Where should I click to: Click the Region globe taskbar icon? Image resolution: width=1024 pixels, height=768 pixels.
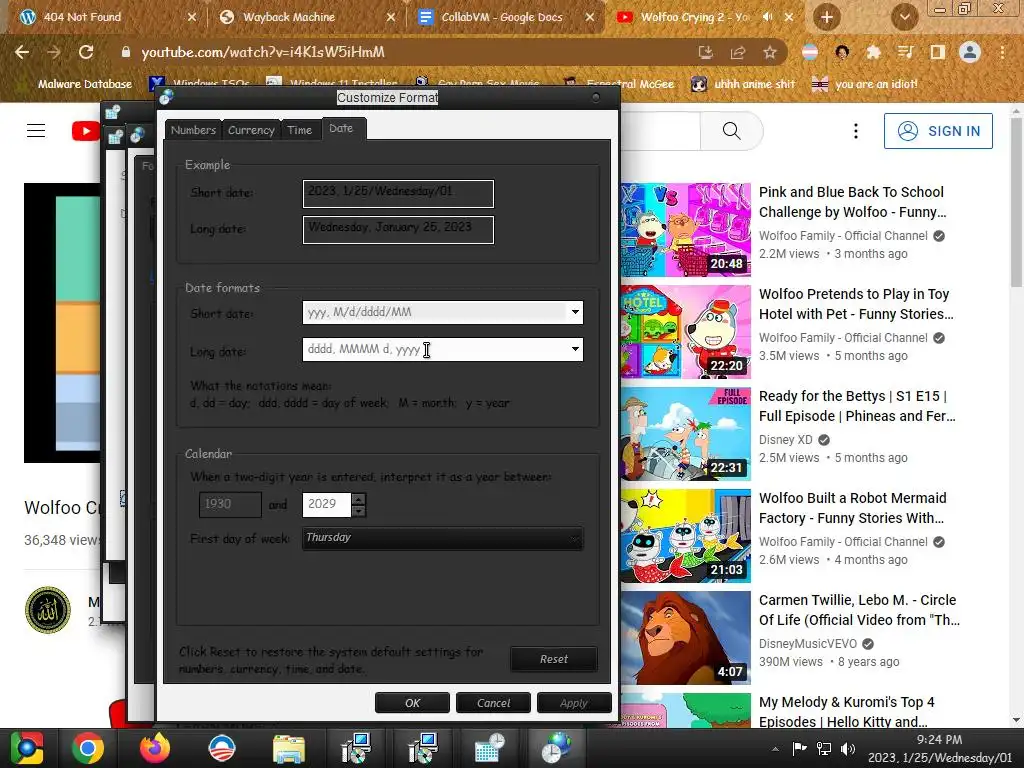coord(556,748)
